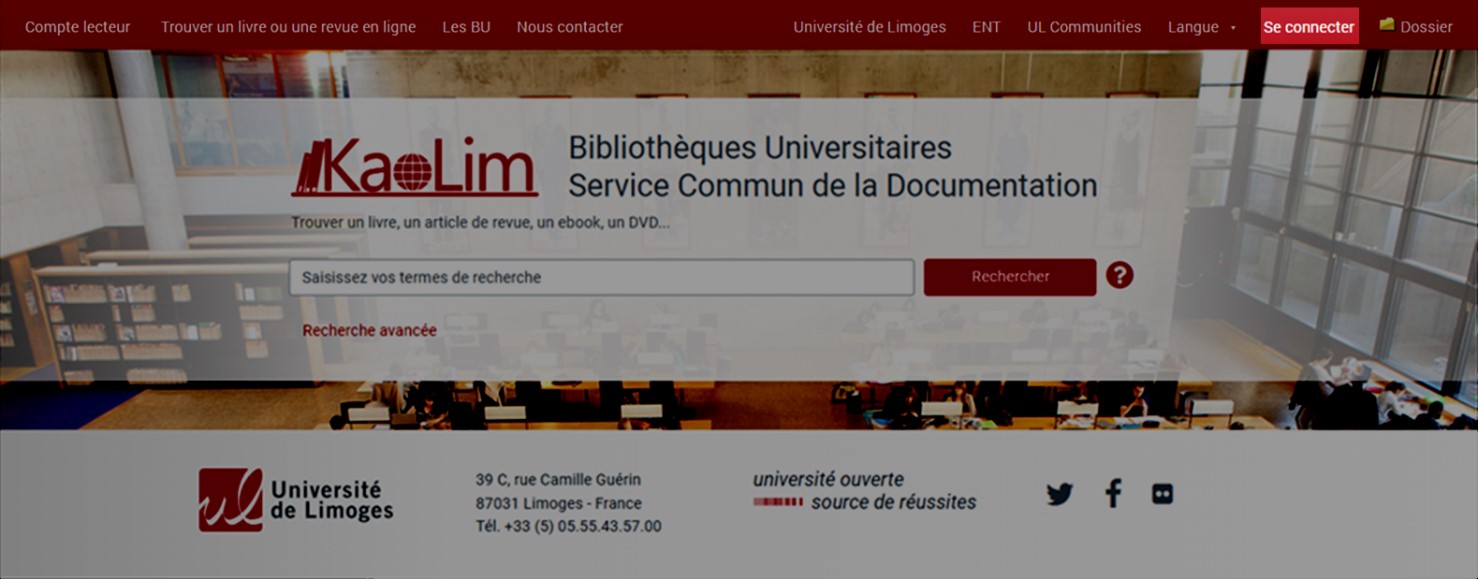
Task: Open the Recherche avancée link
Action: [369, 330]
